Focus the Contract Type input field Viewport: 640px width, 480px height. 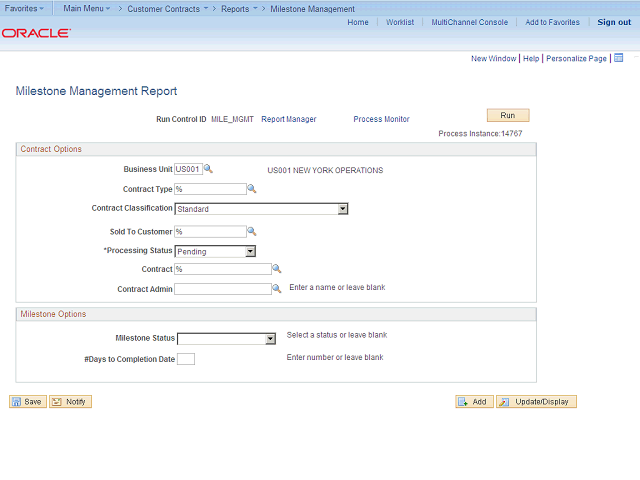click(x=210, y=189)
